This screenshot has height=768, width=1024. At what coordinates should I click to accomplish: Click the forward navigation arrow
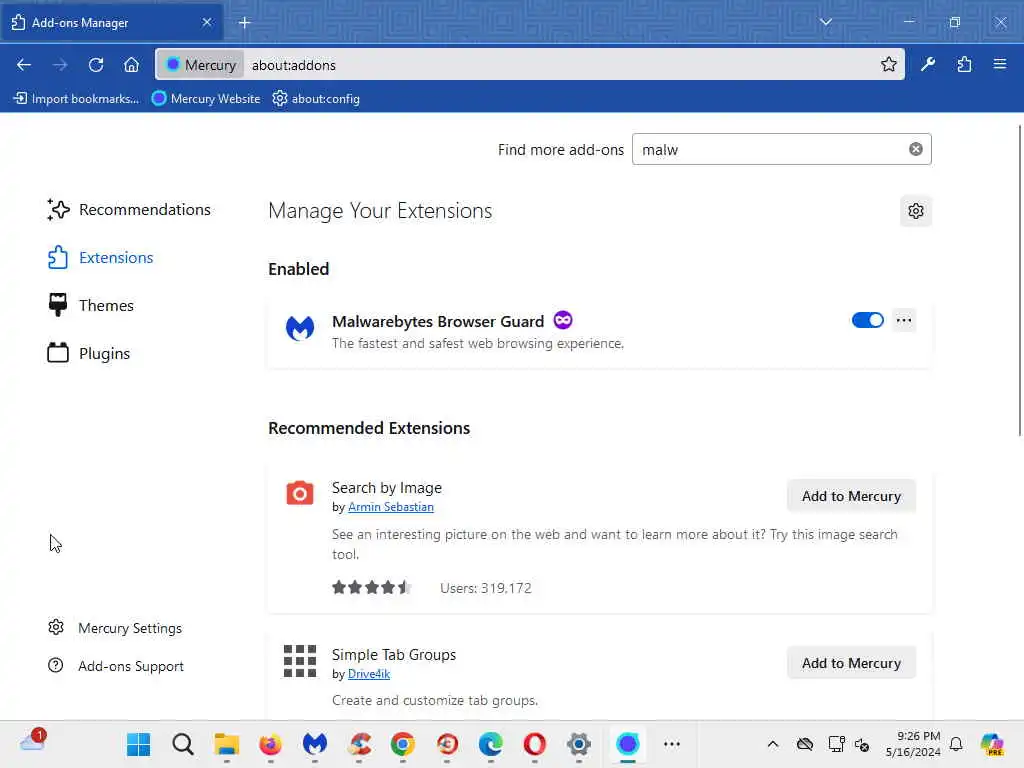coord(60,65)
